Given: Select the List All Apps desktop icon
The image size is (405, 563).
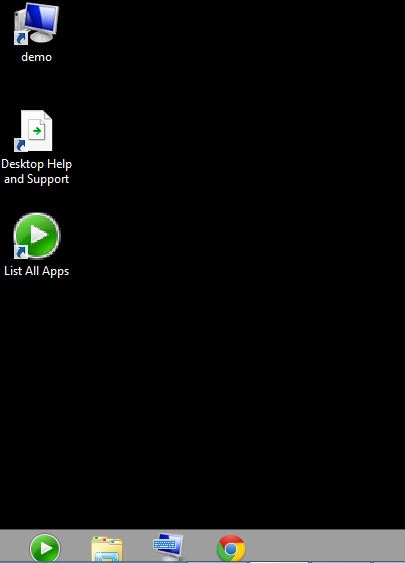Looking at the screenshot, I should [x=36, y=236].
